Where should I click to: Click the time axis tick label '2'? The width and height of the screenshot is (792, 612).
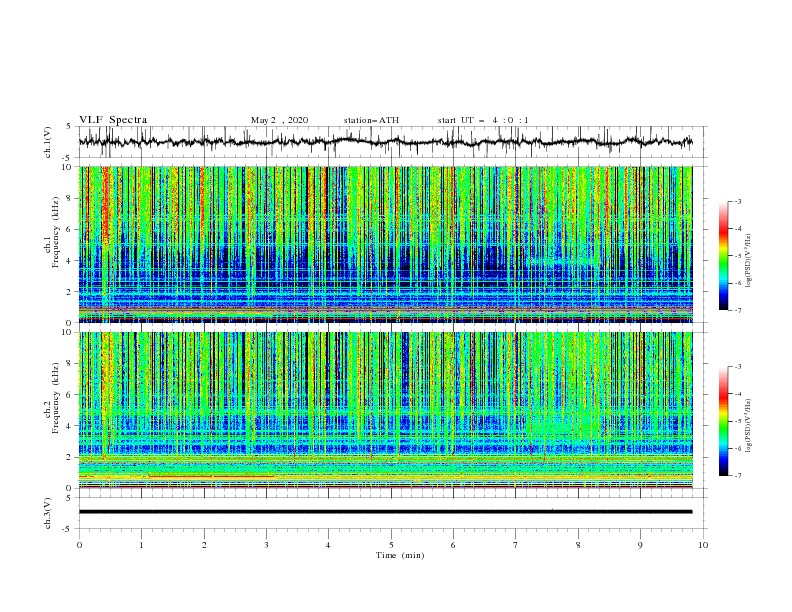tap(204, 545)
